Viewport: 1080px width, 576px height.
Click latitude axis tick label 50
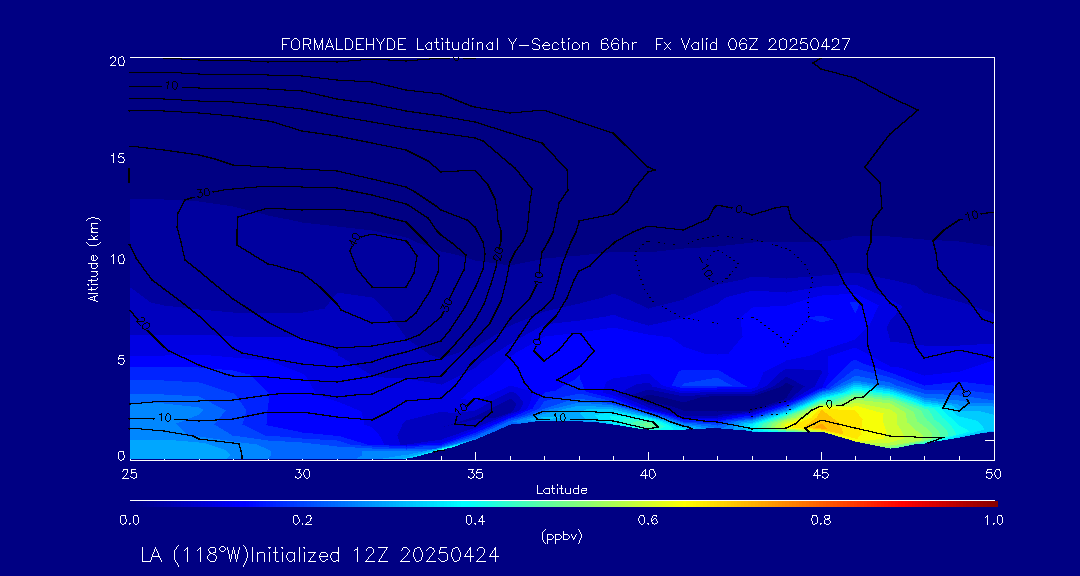pos(994,474)
